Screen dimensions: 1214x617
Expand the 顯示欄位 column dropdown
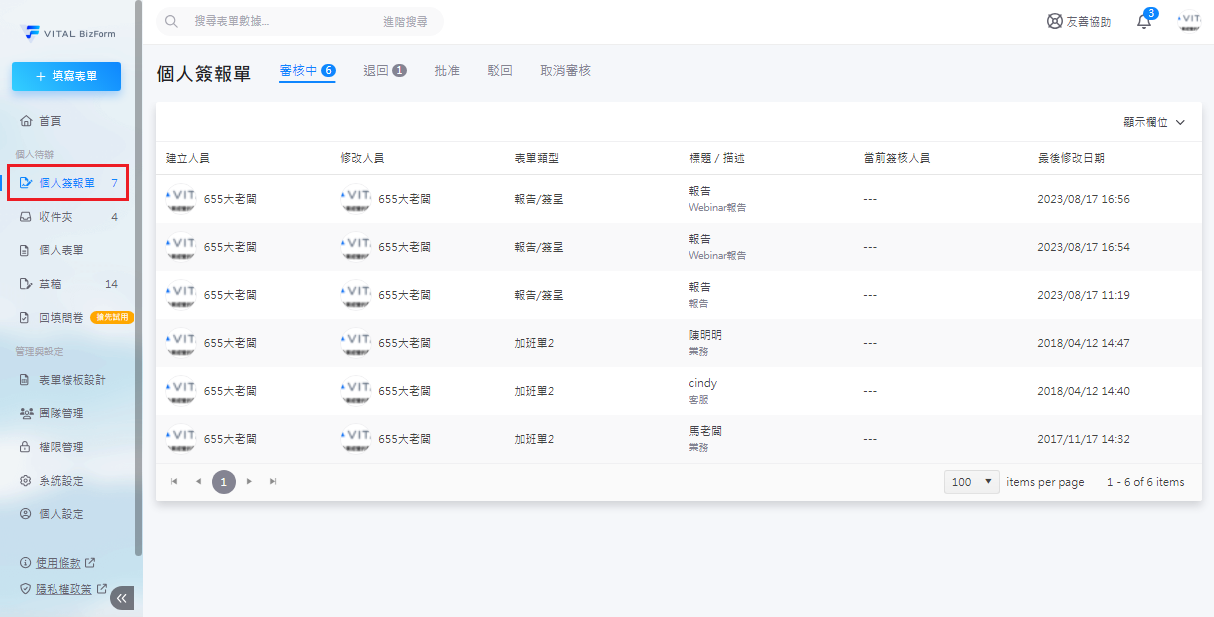1153,122
